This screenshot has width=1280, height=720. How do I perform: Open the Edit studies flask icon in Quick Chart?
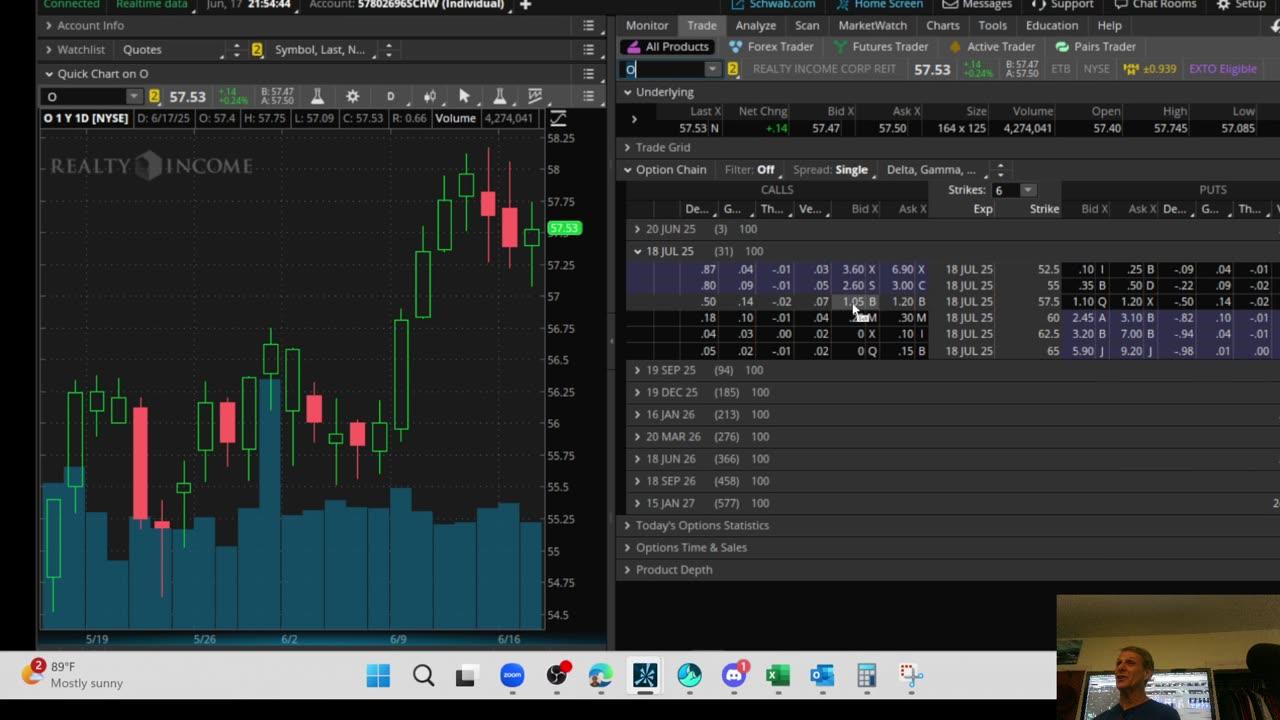tap(316, 96)
